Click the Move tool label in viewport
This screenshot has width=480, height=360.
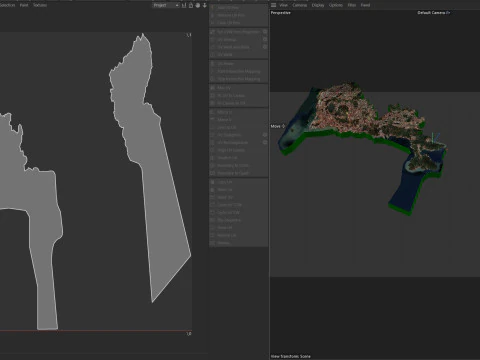click(x=278, y=126)
